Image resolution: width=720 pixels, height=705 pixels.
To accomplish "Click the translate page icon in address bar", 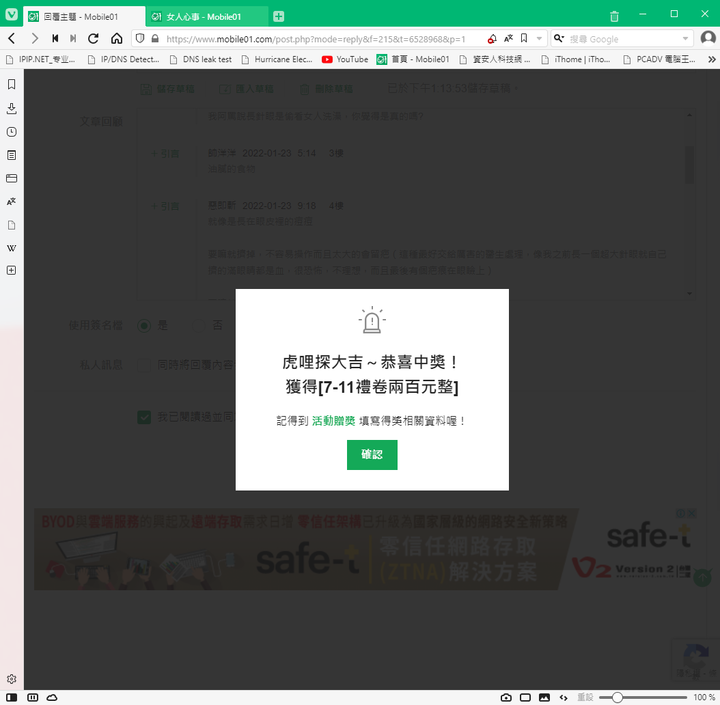I will pos(508,39).
